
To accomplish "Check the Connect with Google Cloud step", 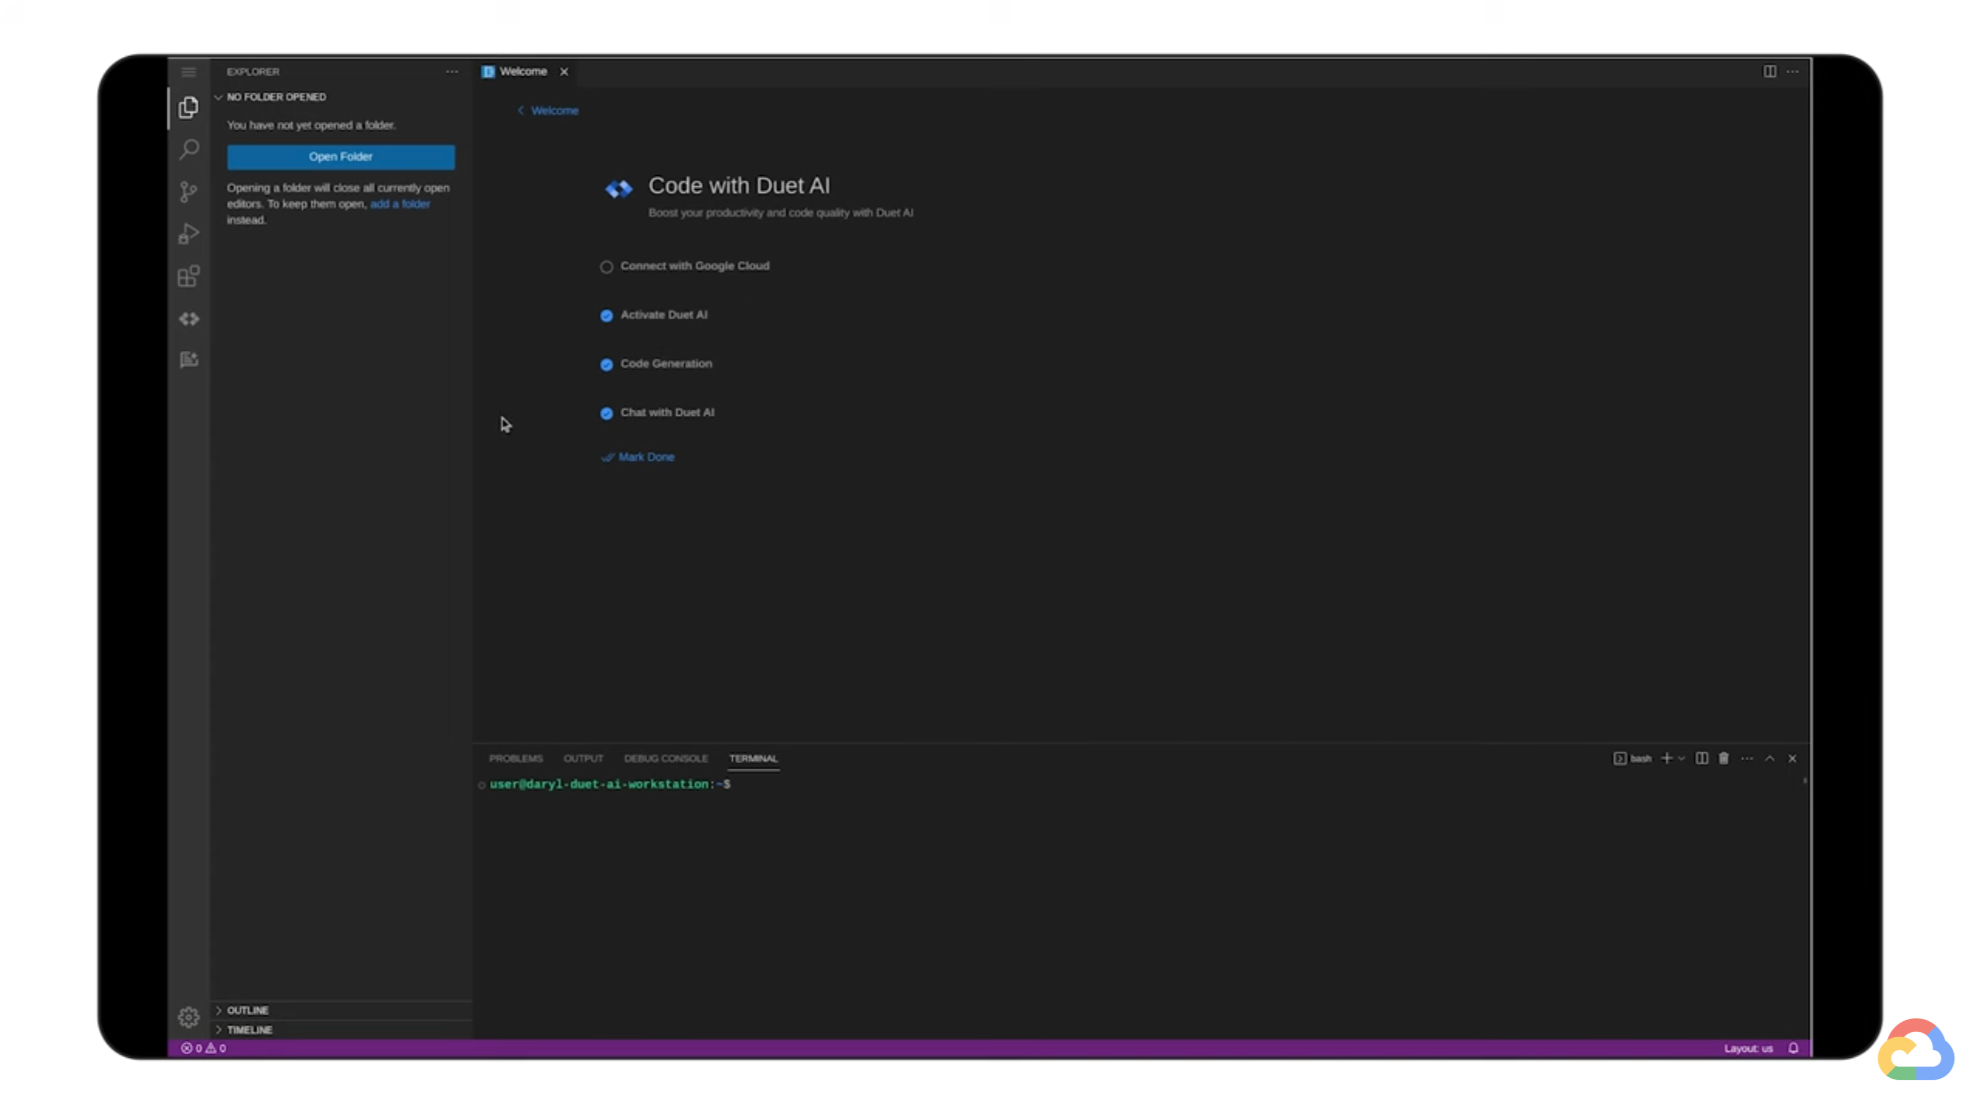I will pyautogui.click(x=607, y=266).
